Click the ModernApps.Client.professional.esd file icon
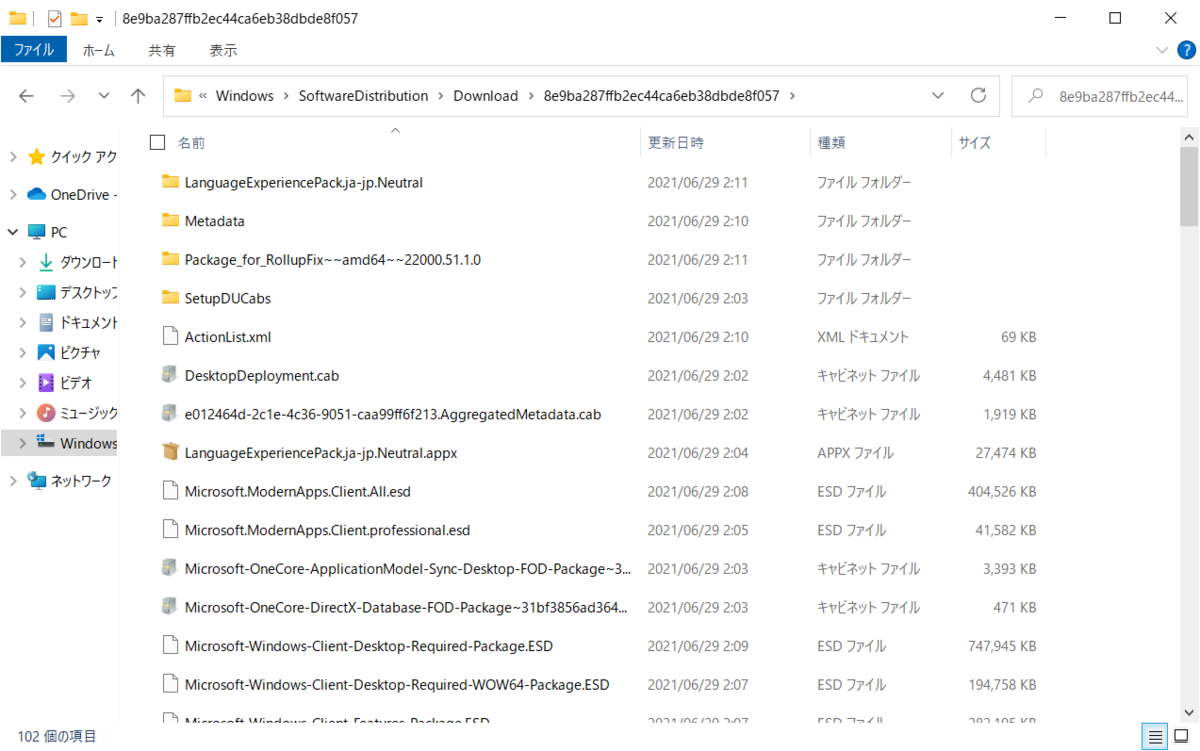This screenshot has height=751, width=1200. tap(169, 529)
